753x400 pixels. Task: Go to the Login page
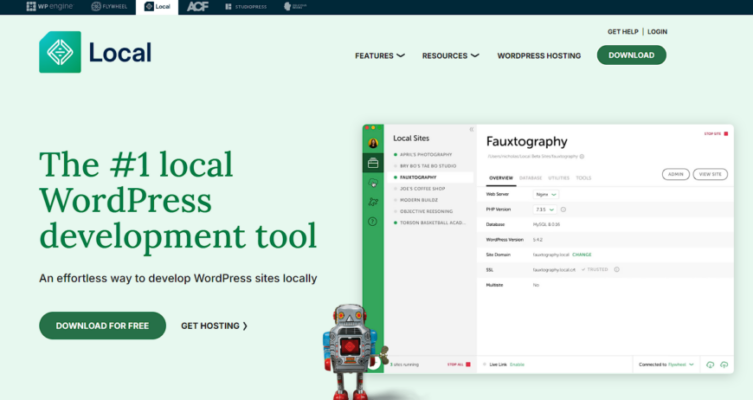(657, 32)
